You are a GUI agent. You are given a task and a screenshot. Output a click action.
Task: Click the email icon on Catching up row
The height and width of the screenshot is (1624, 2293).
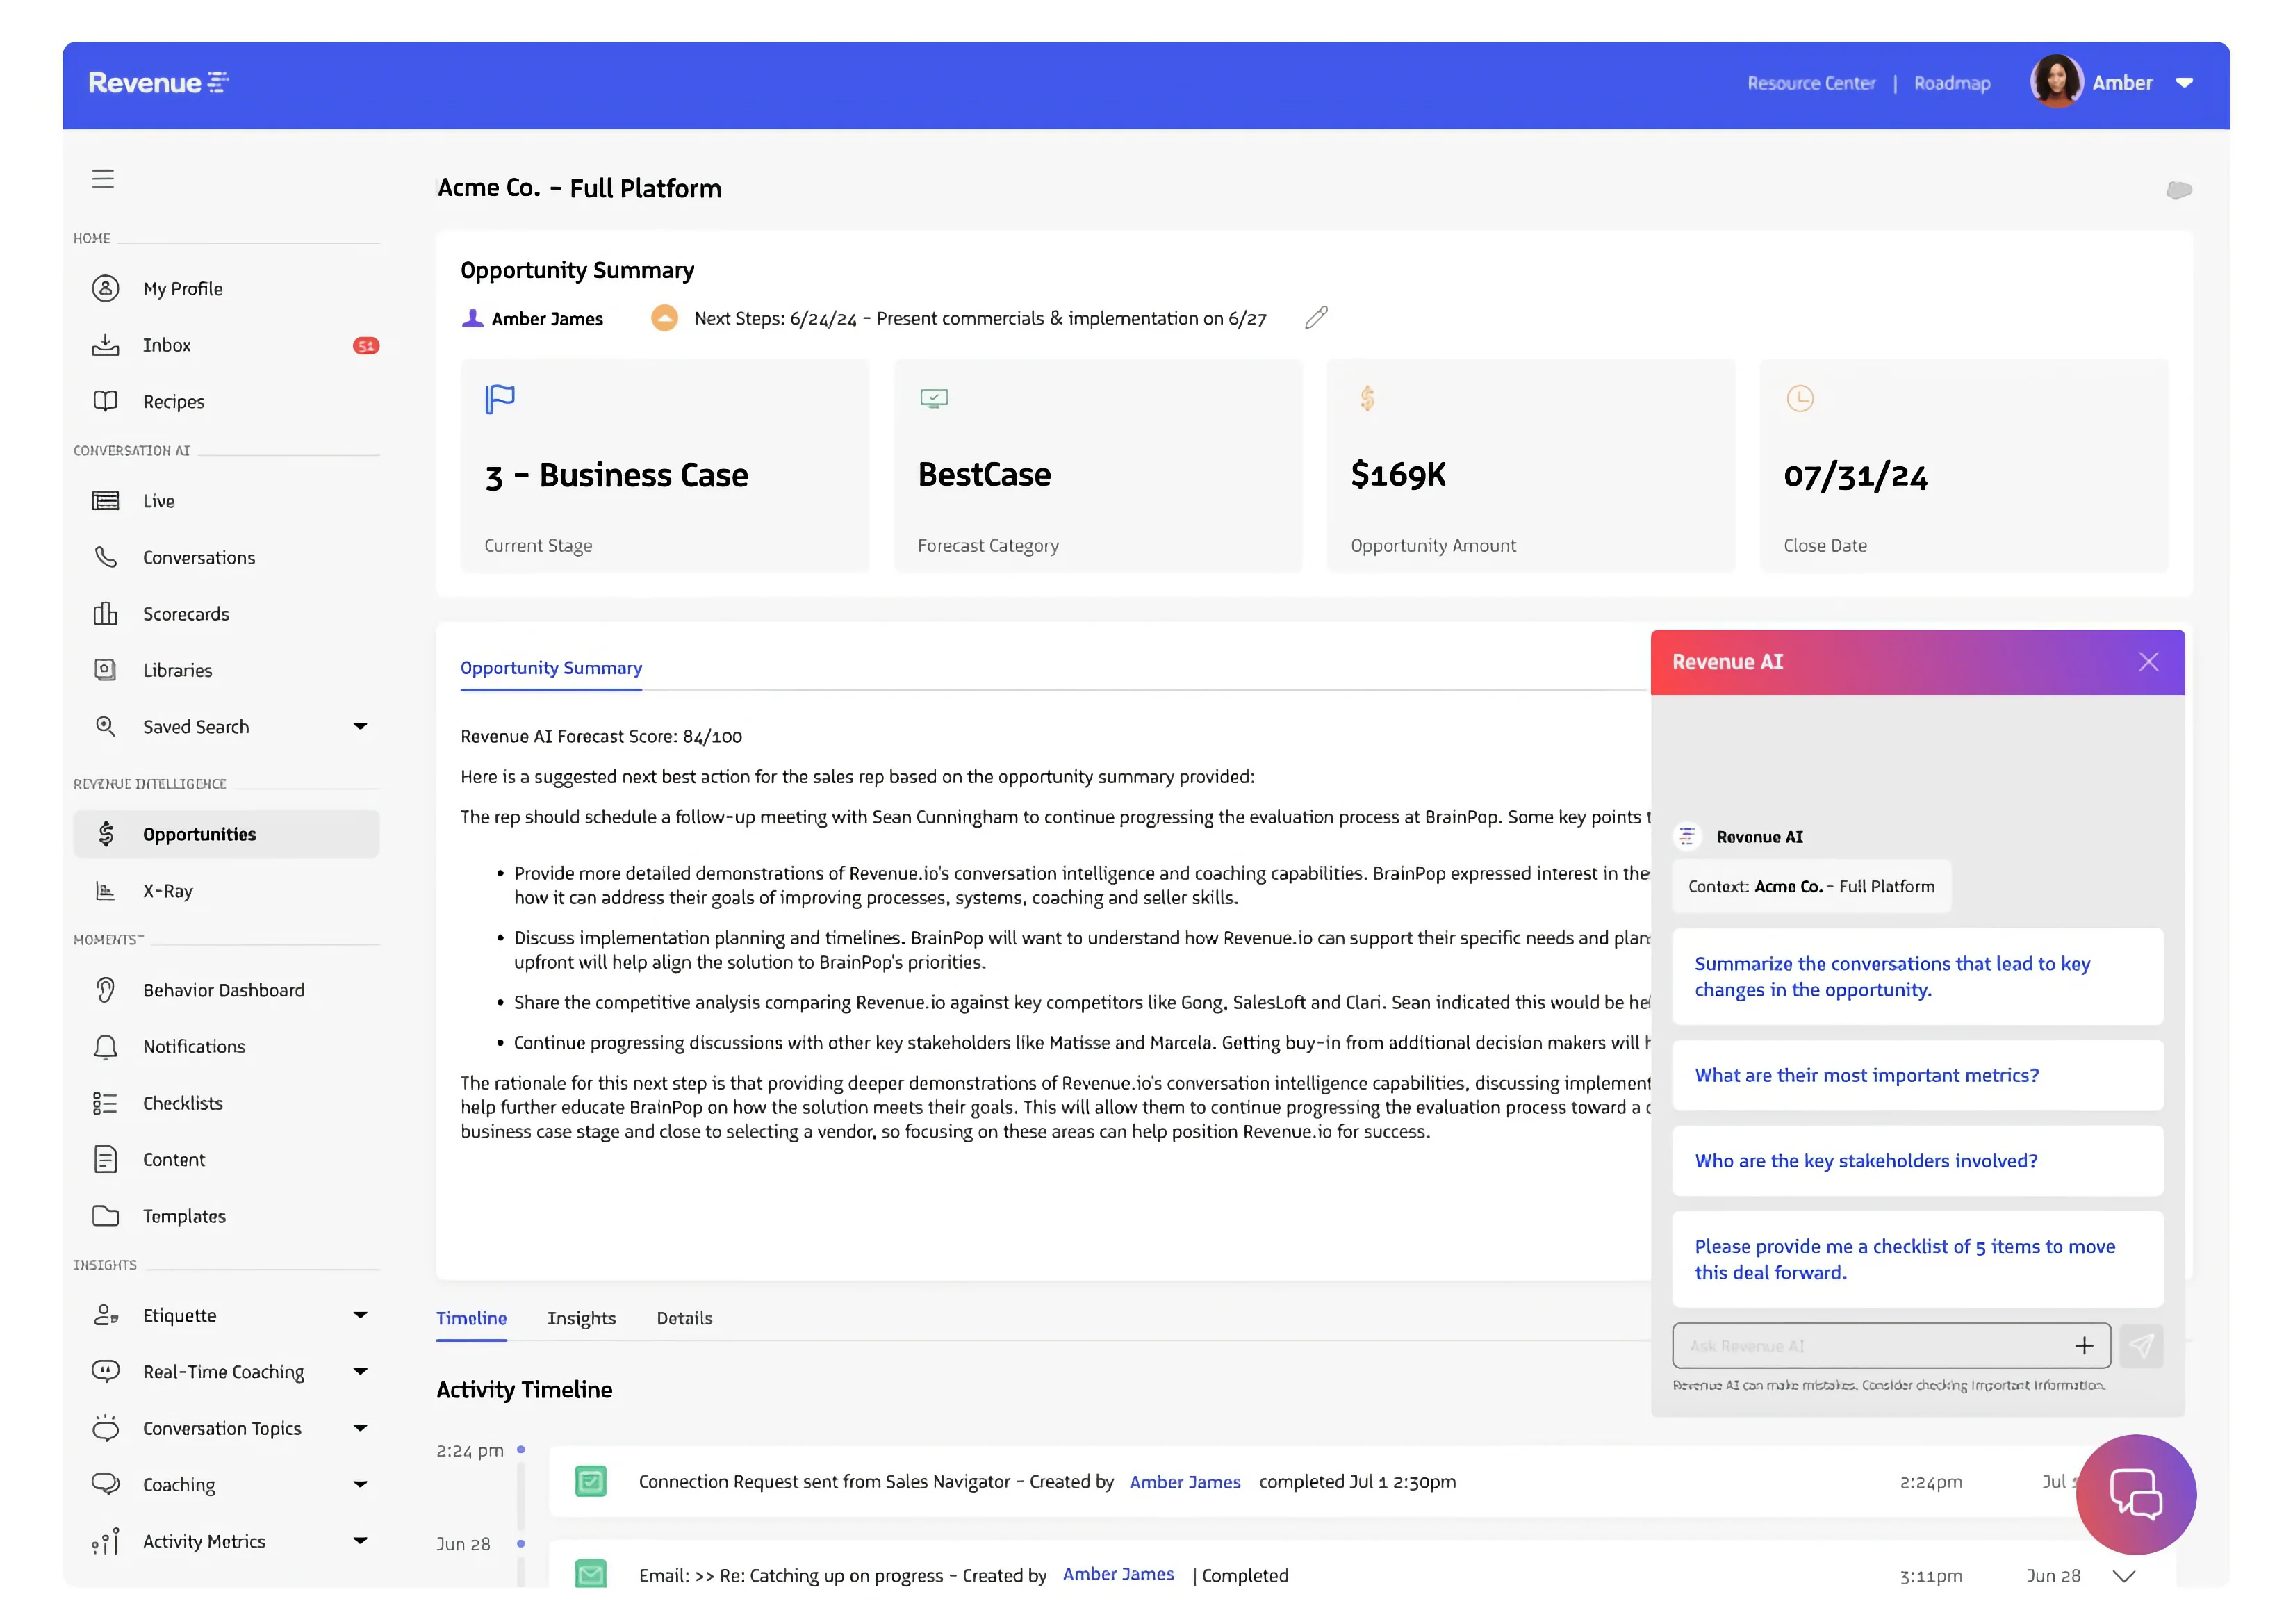(591, 1574)
